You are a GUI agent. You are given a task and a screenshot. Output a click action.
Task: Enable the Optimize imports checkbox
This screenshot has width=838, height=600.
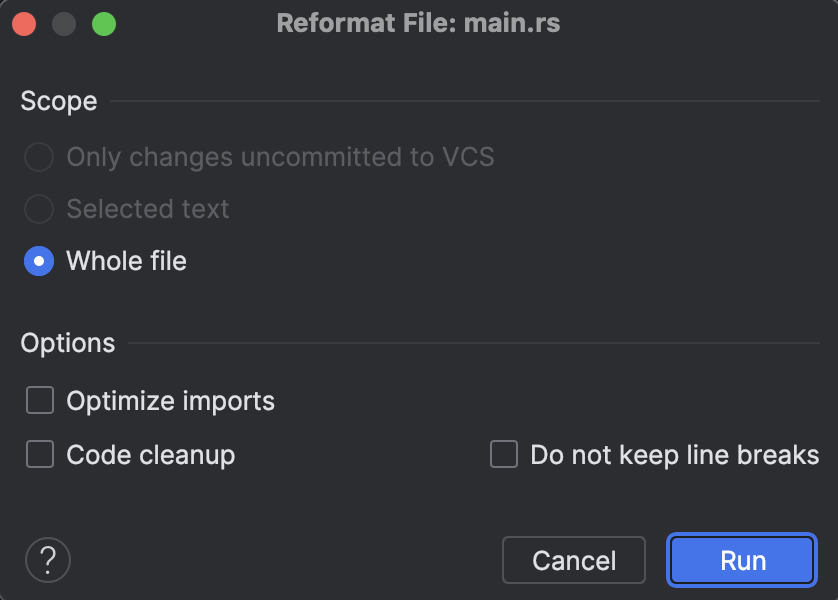coord(40,400)
